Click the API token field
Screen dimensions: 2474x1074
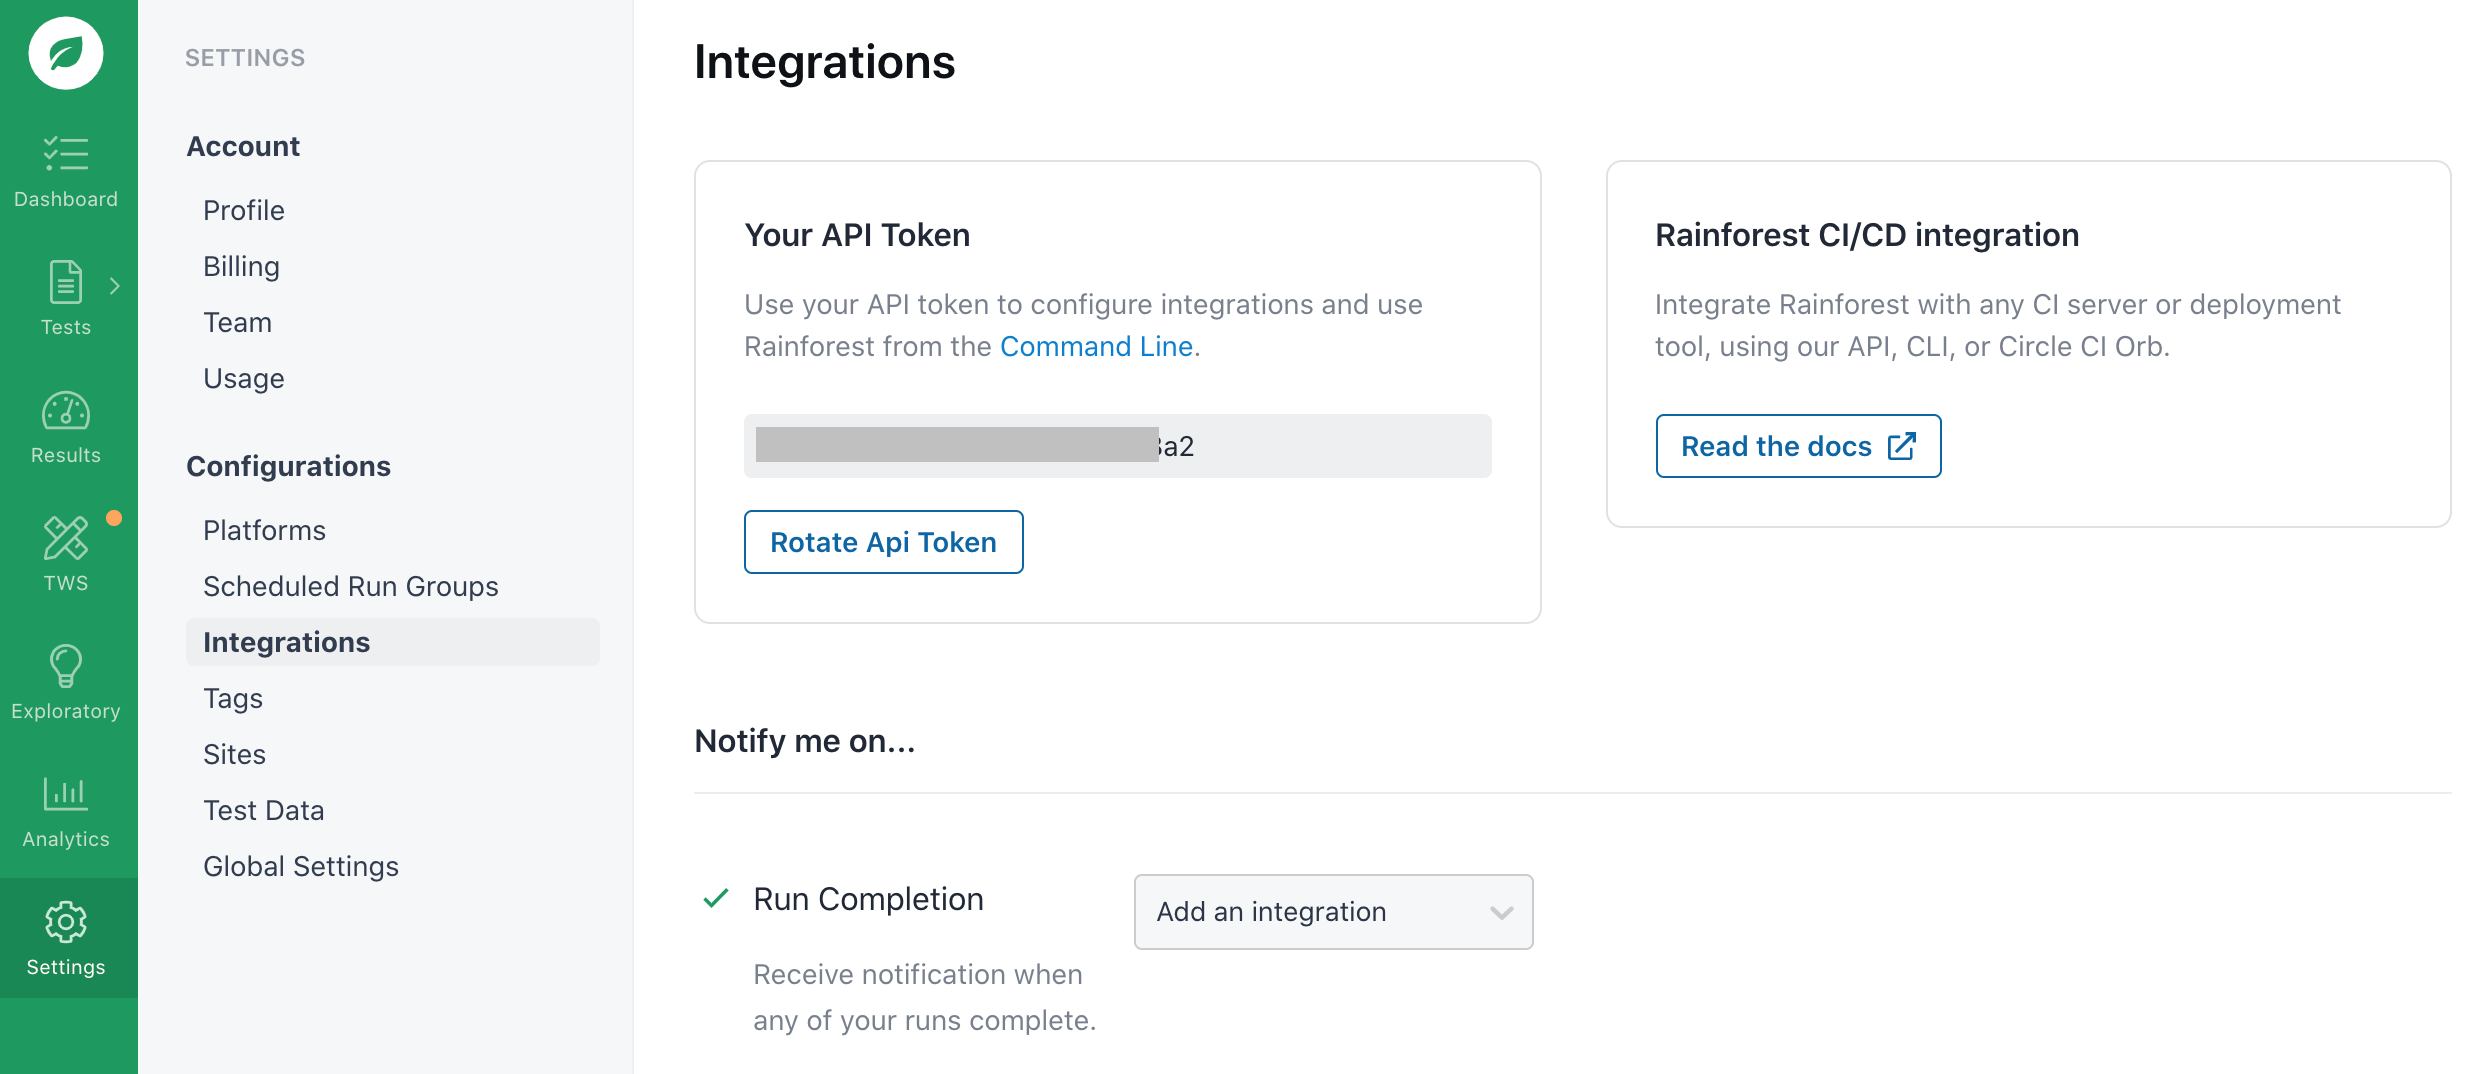(1117, 446)
